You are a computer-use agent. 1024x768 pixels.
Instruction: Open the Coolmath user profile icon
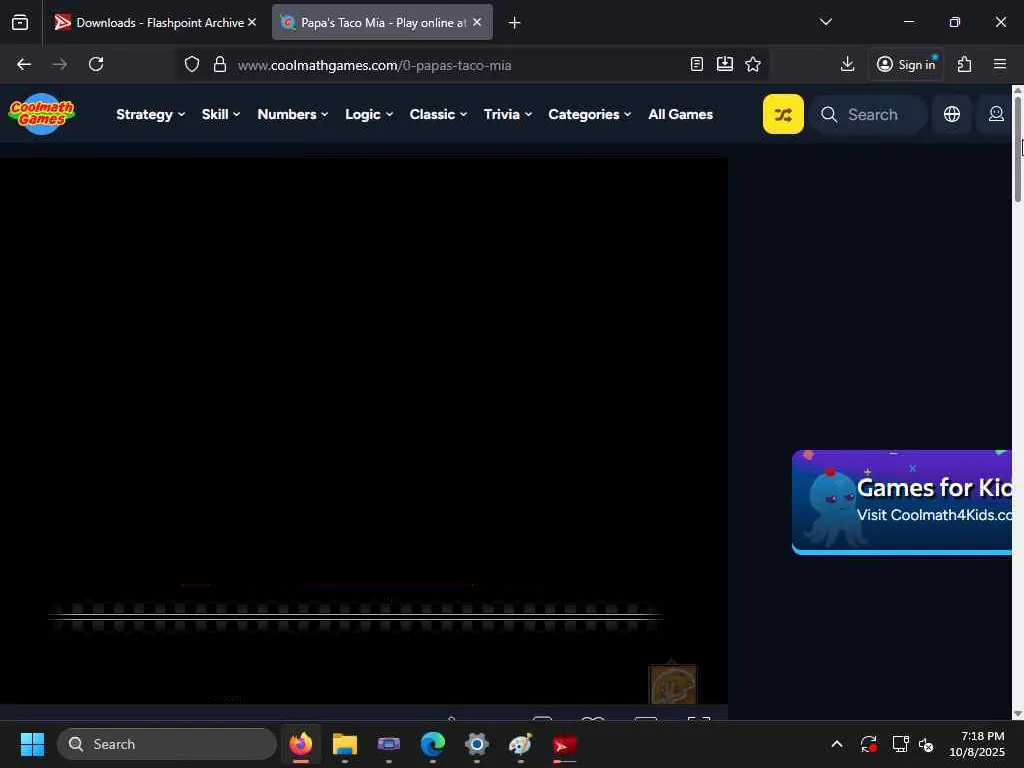pyautogui.click(x=995, y=114)
